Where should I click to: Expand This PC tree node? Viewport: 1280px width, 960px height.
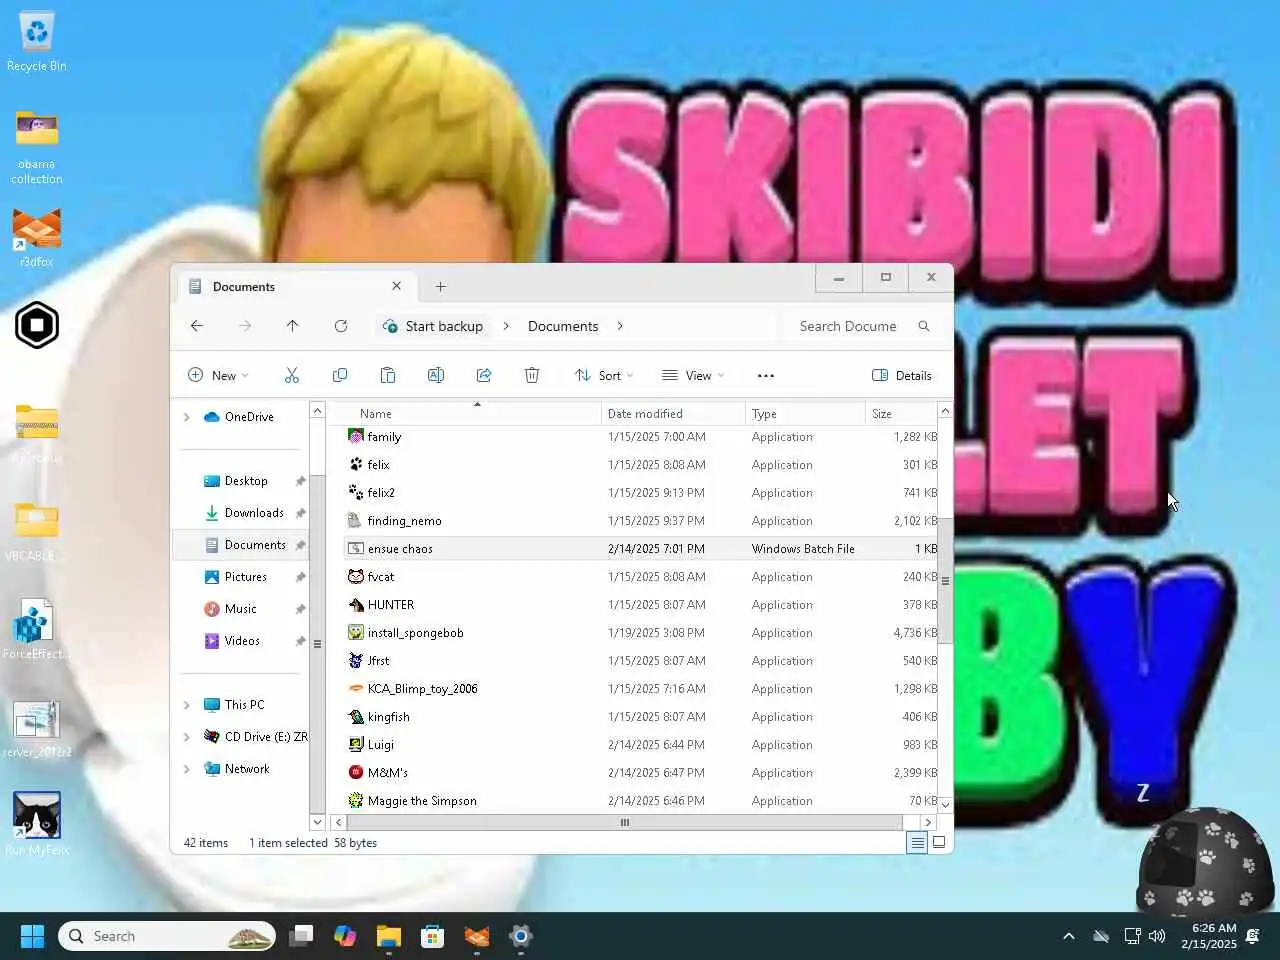[x=187, y=705]
